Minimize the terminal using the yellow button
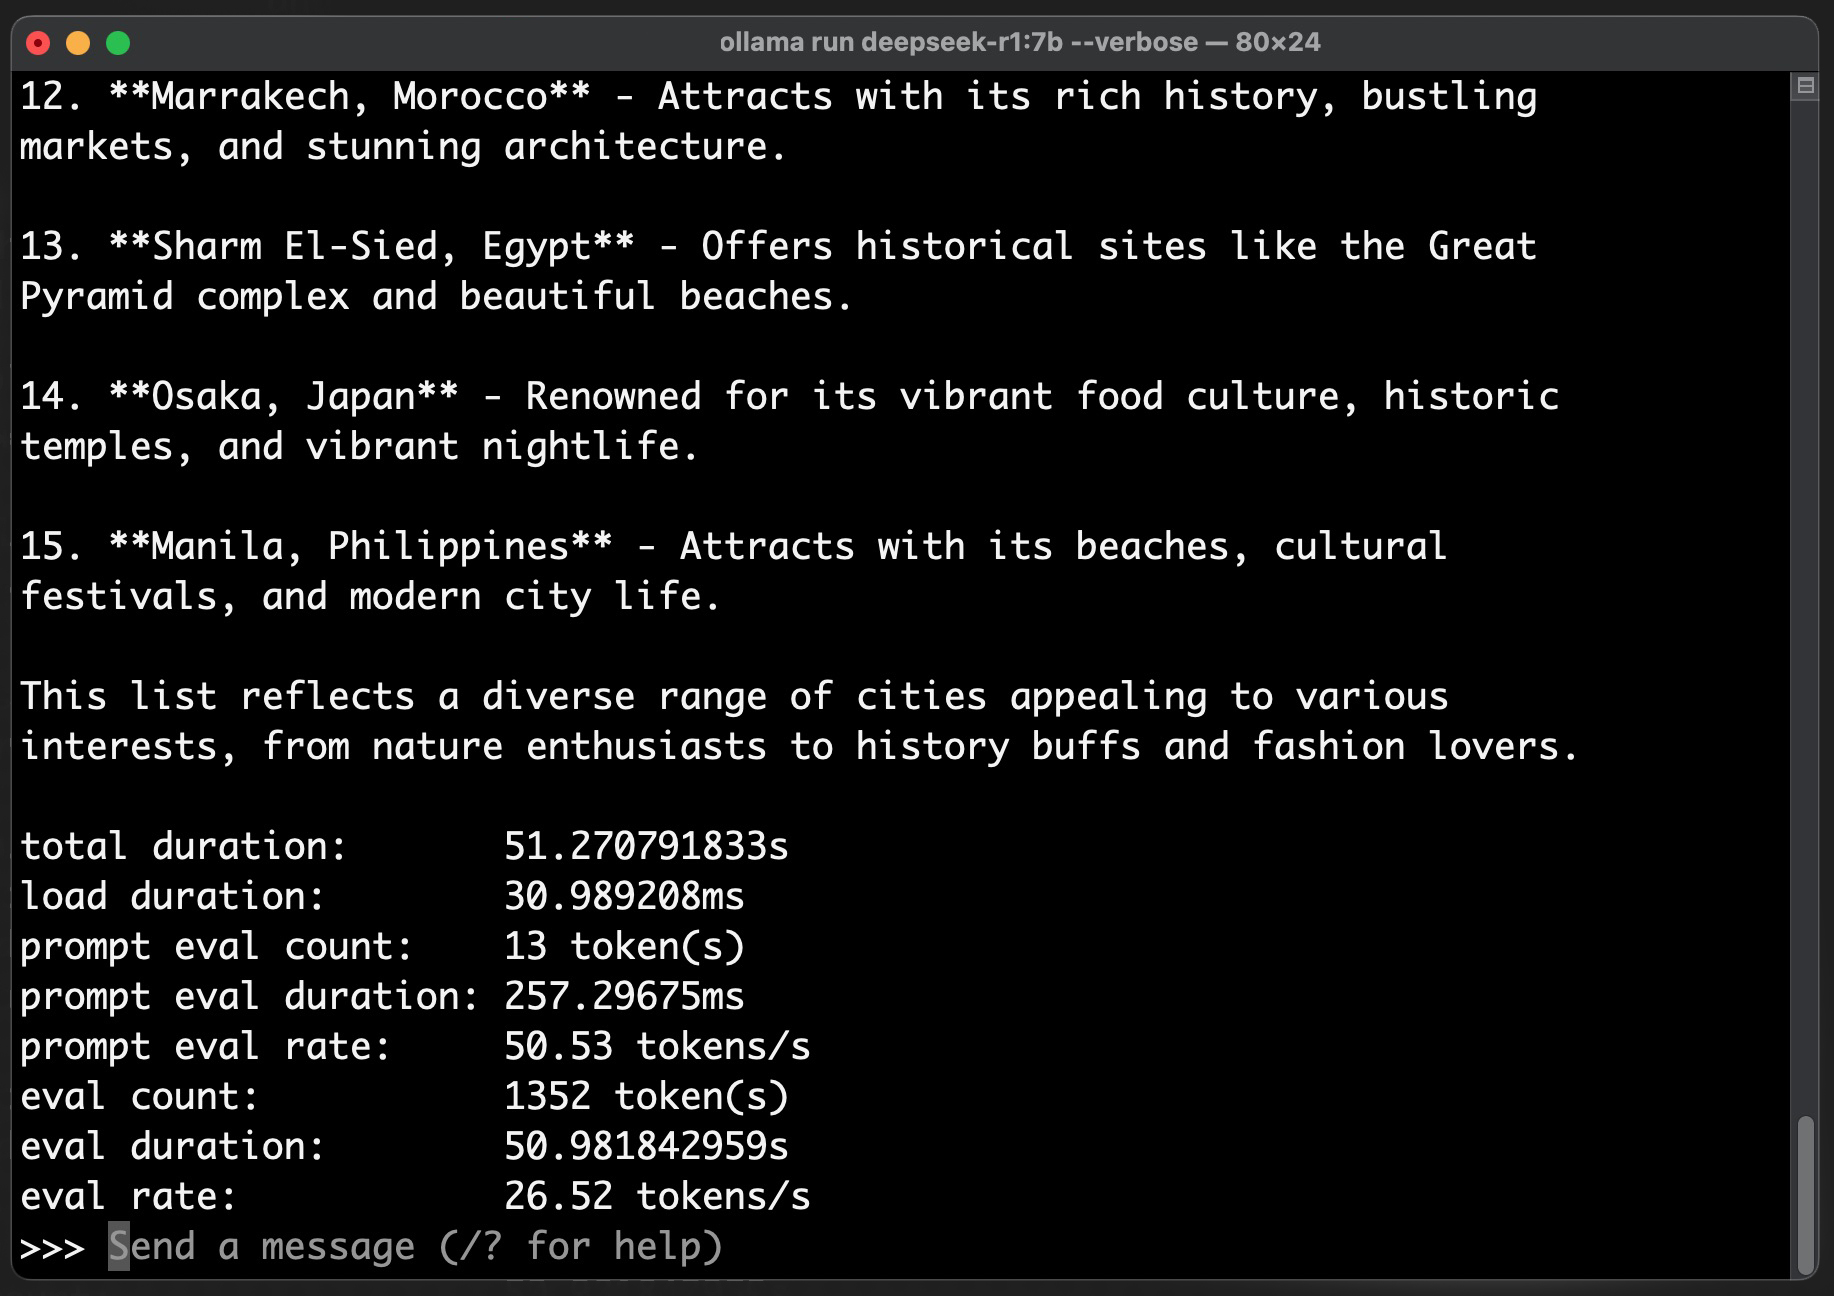 click(78, 43)
